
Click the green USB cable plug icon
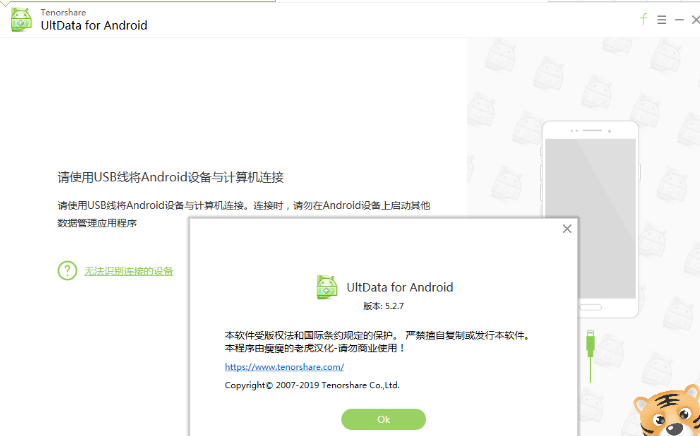coord(590,356)
